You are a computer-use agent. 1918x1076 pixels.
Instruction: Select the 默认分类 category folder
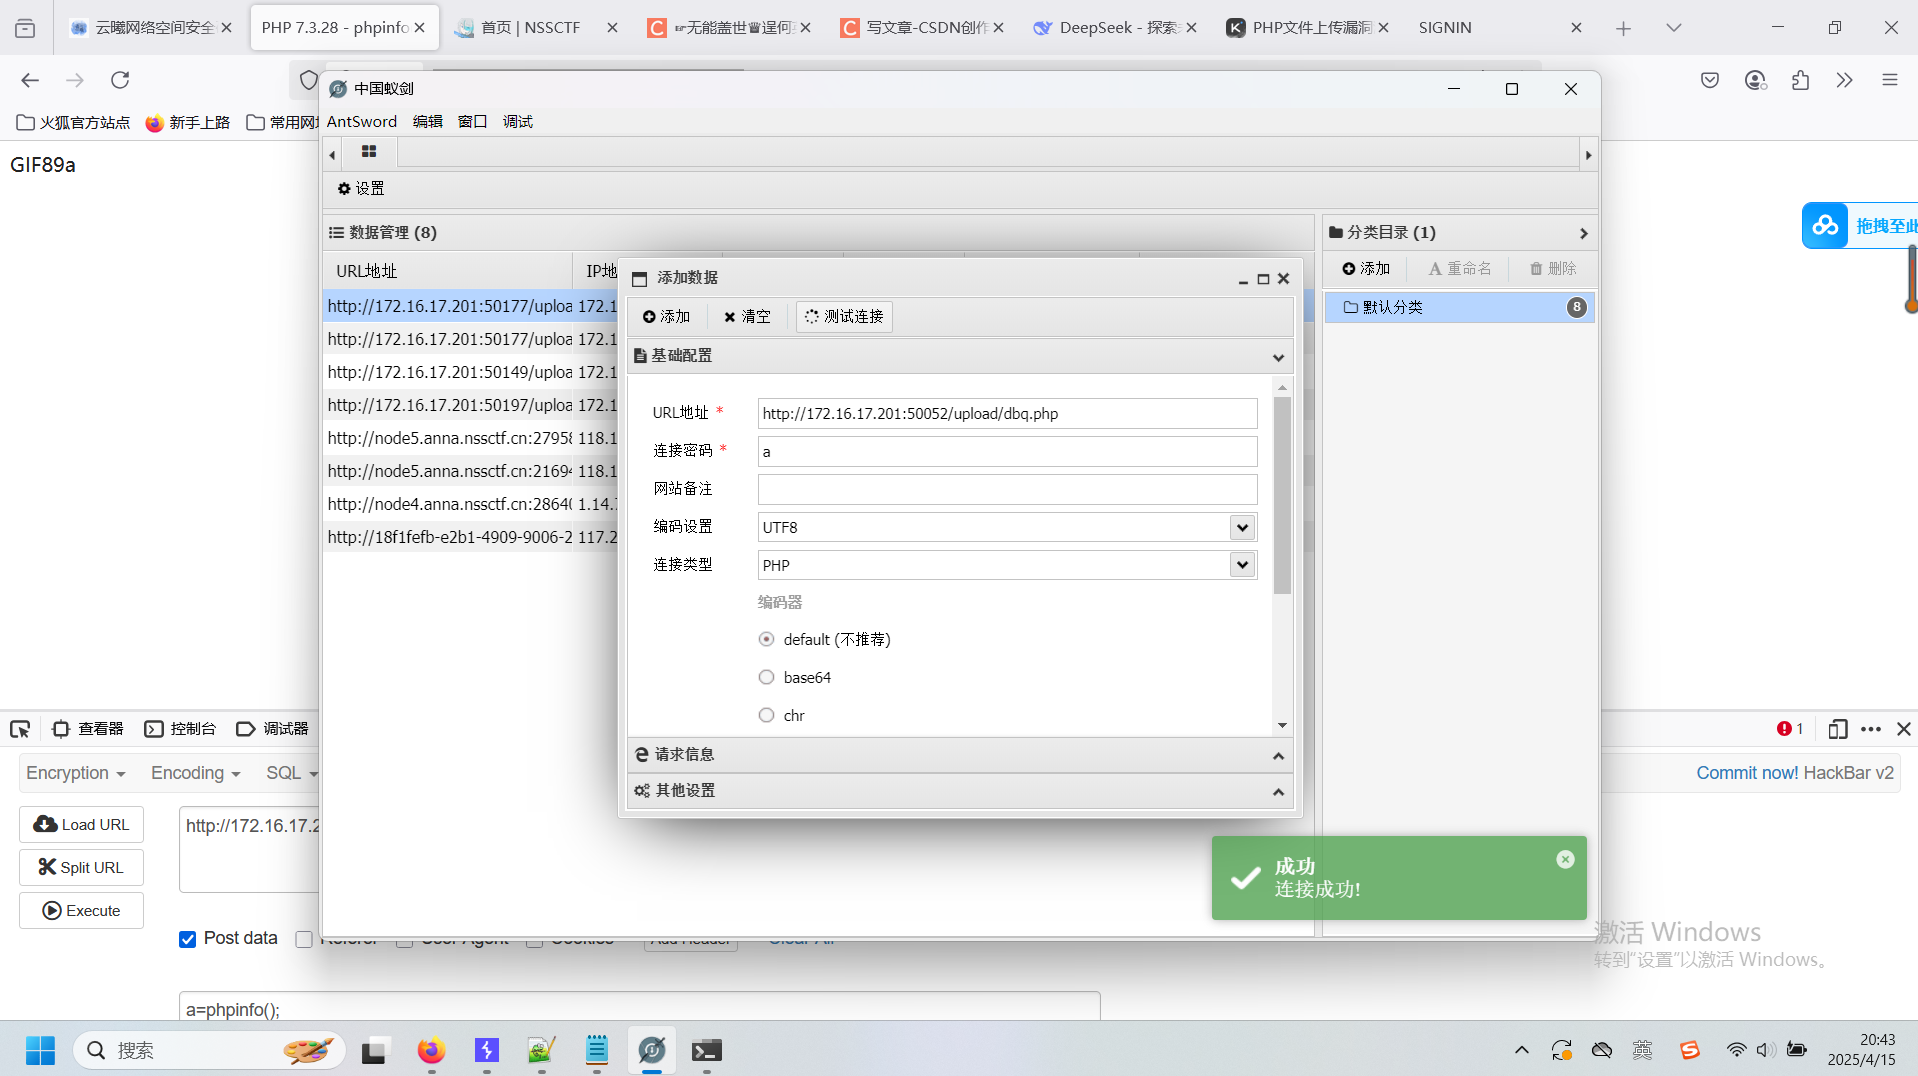click(x=1459, y=308)
